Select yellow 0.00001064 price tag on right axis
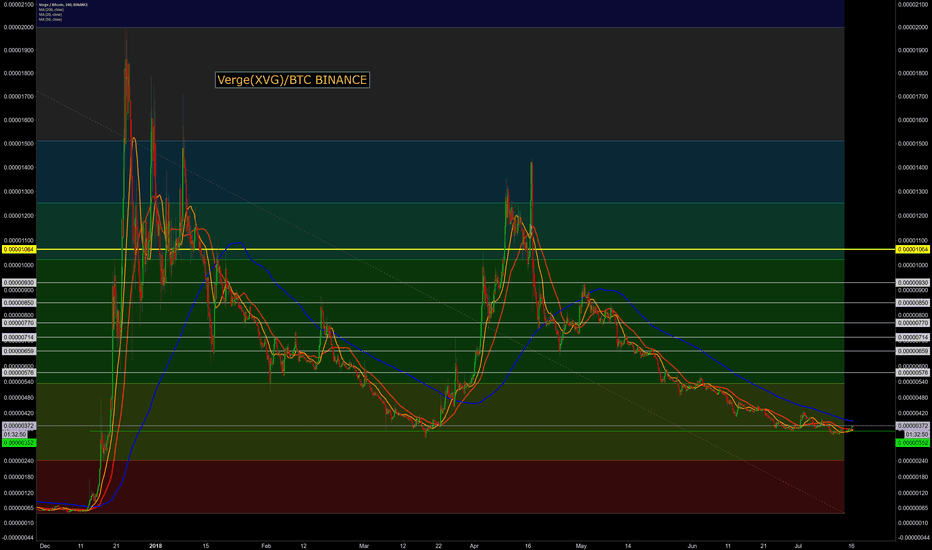 point(912,250)
